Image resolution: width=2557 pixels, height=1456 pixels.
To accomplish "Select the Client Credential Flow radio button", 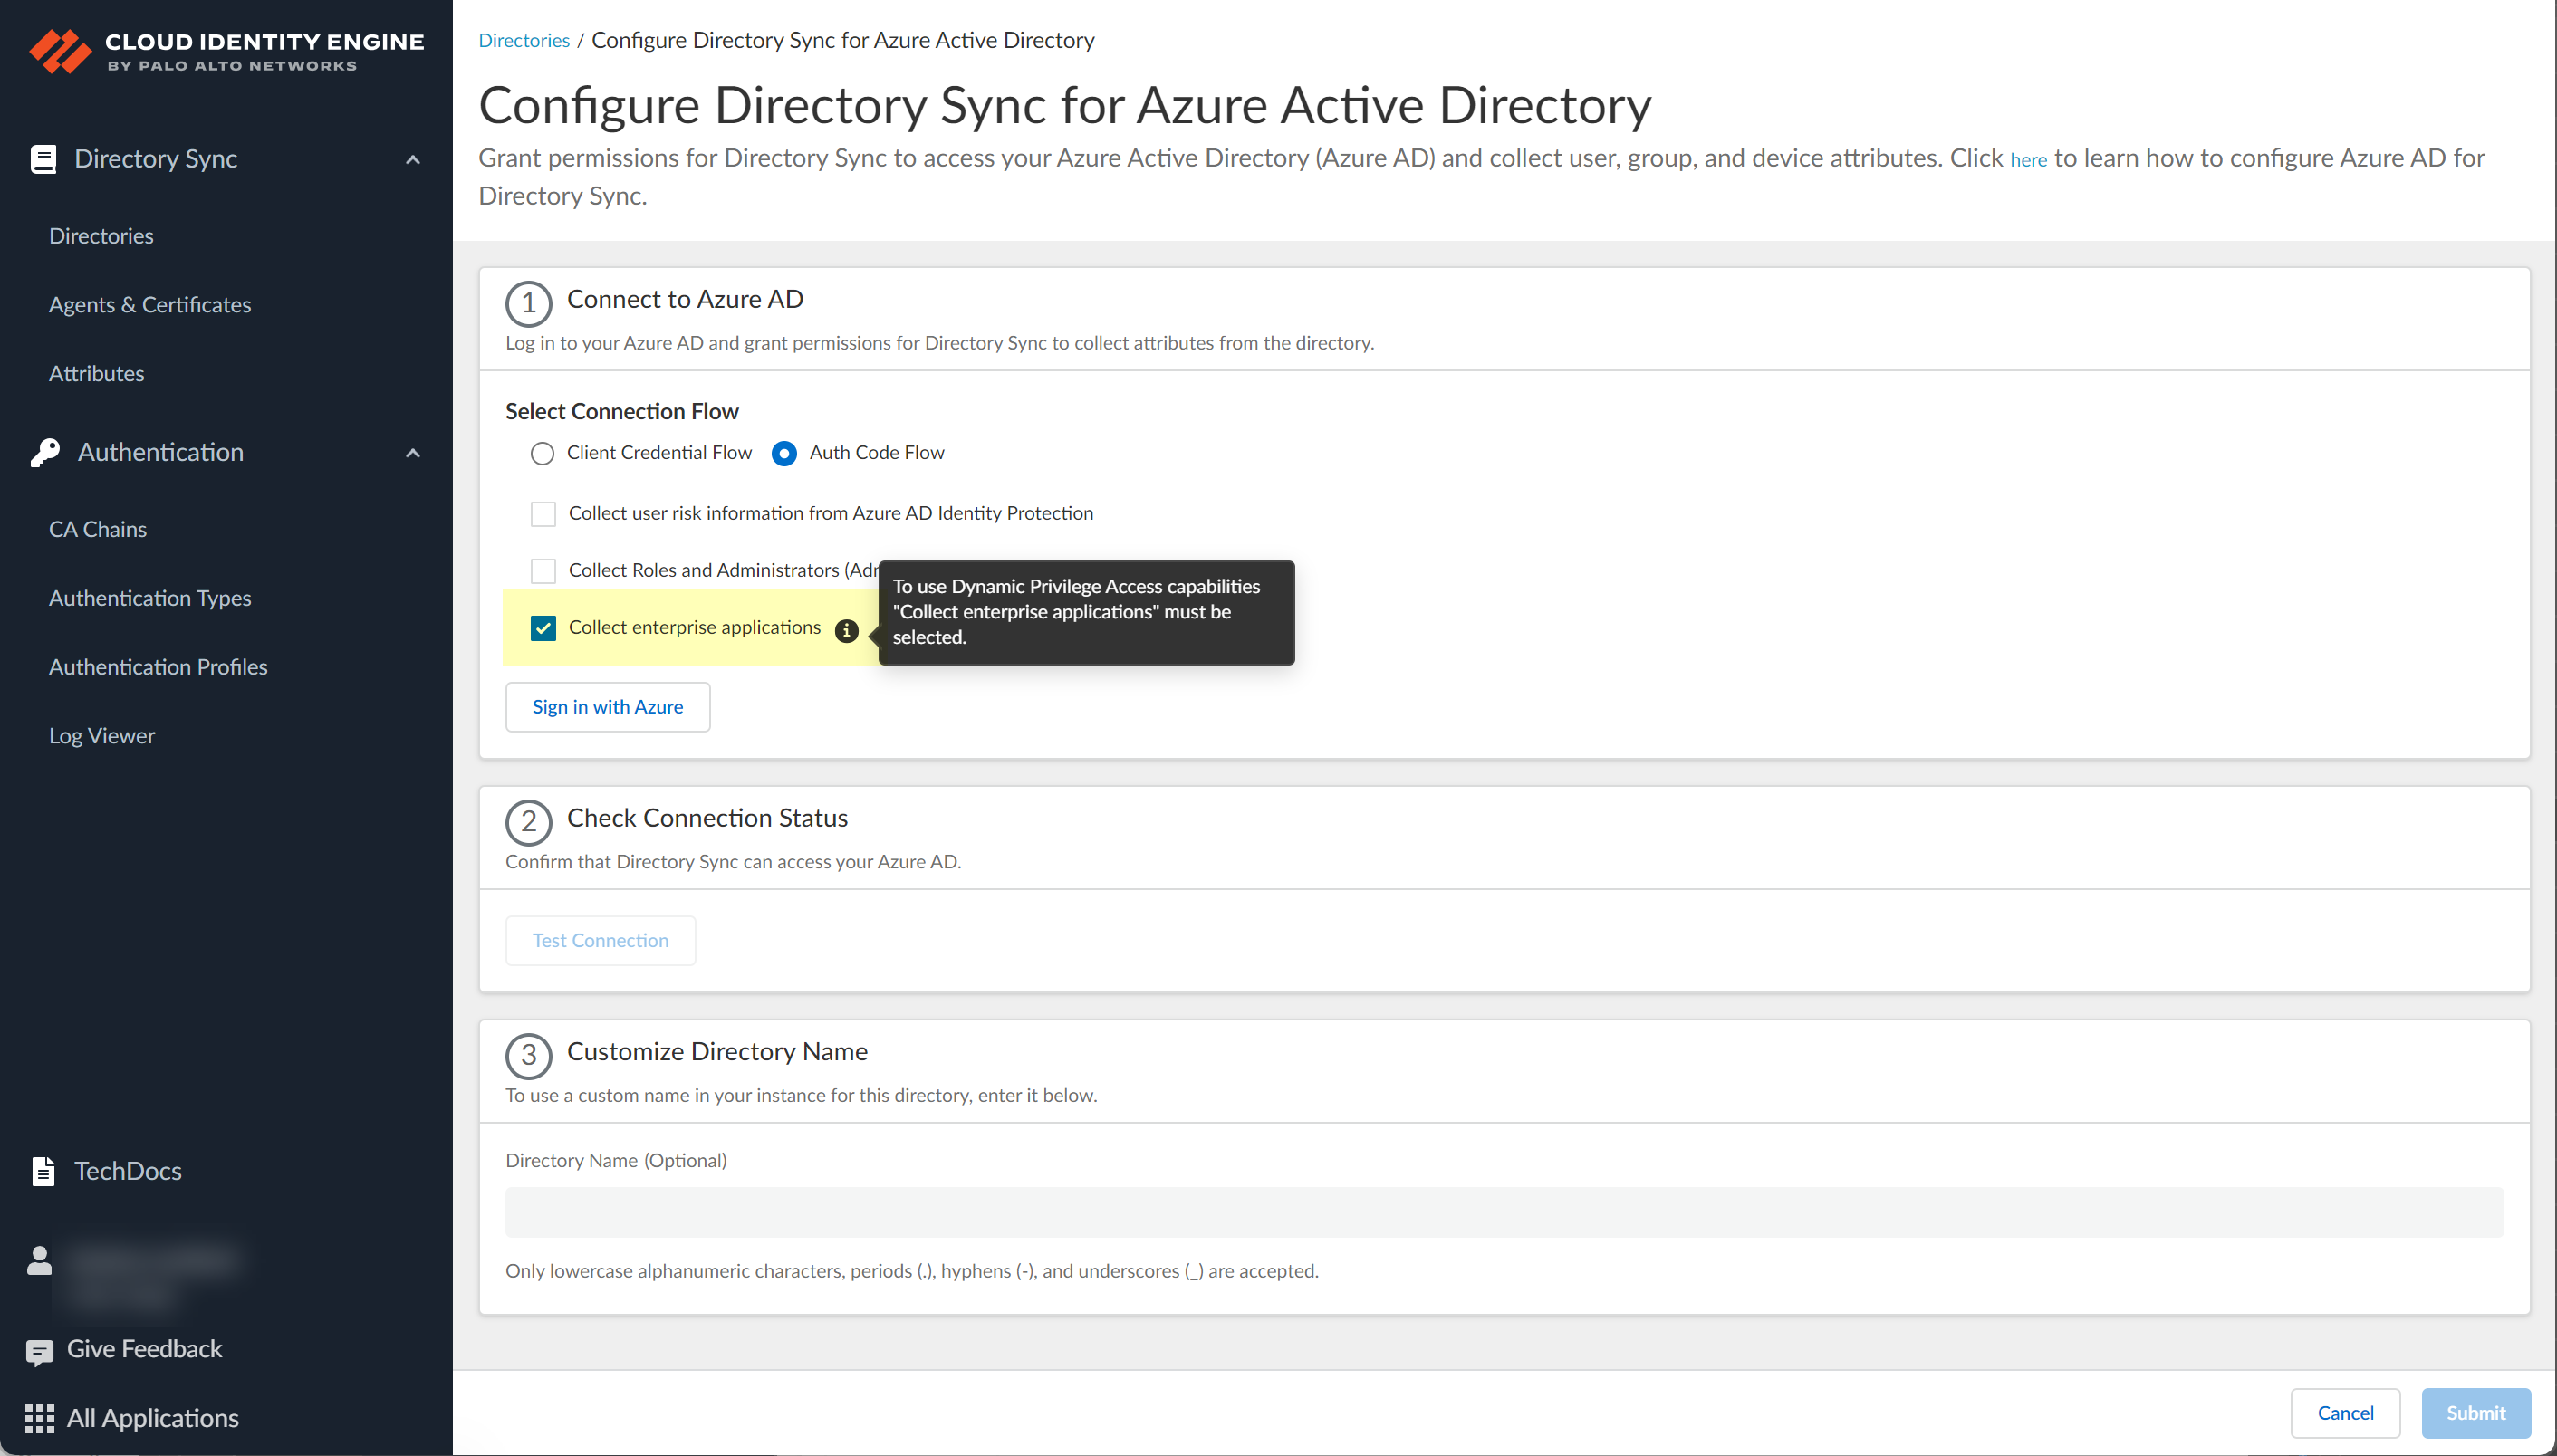I will [541, 453].
